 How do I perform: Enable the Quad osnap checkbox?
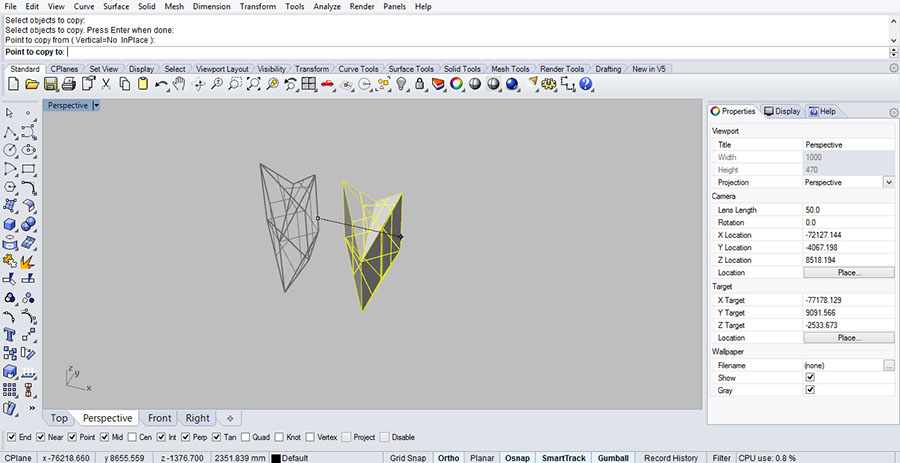(x=246, y=437)
